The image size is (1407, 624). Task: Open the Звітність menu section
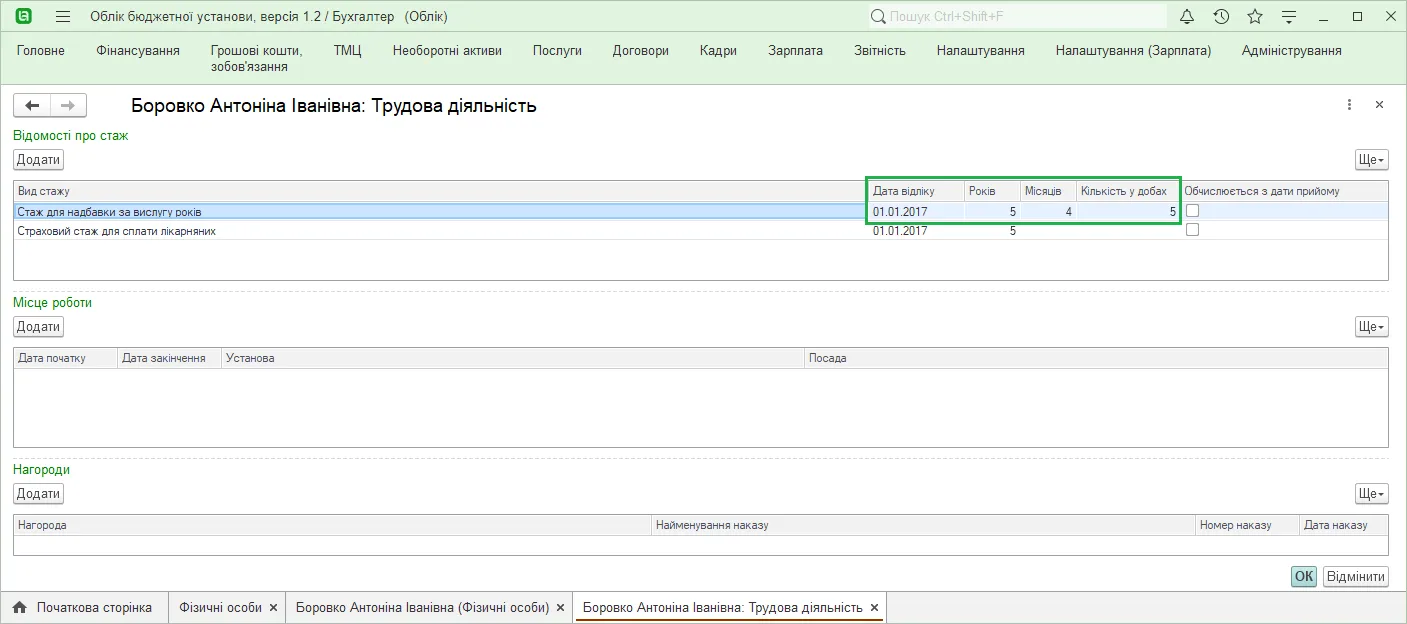880,51
